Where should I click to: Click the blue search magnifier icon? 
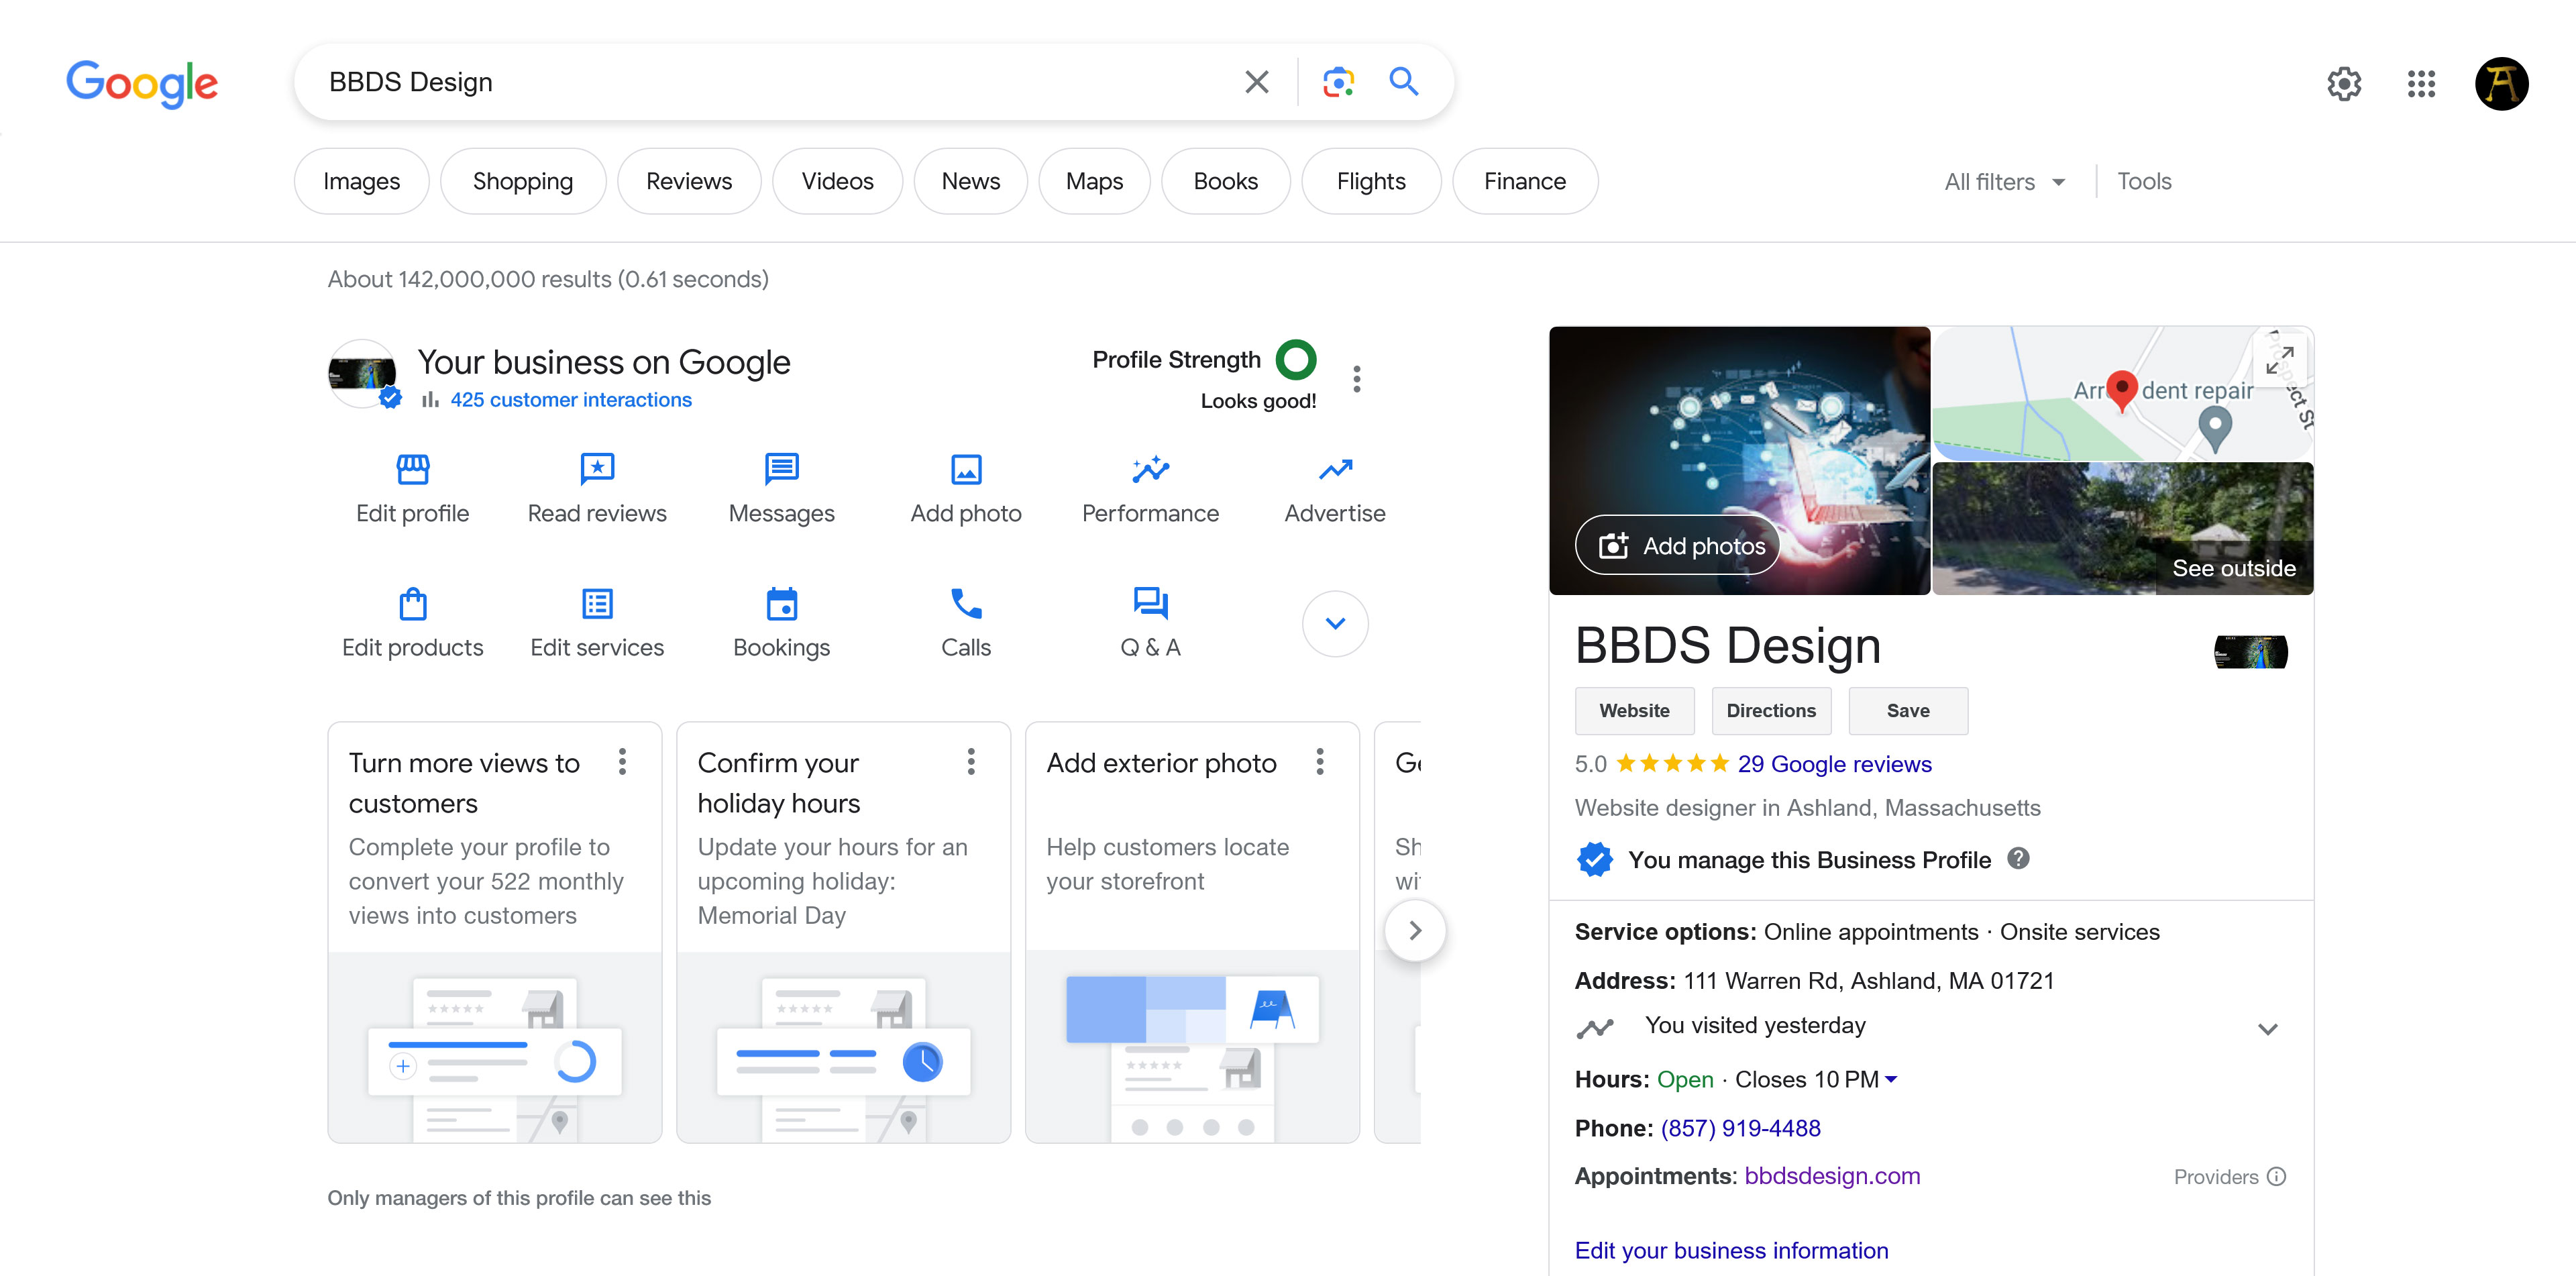(x=1404, y=82)
